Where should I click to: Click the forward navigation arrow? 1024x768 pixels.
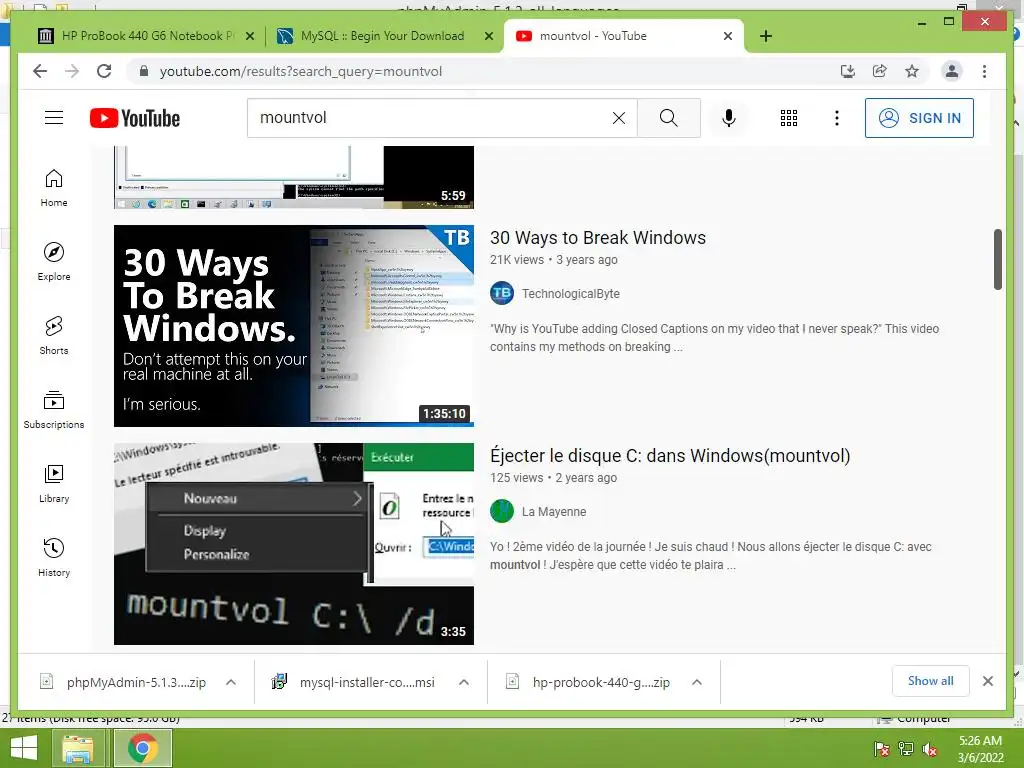point(72,71)
